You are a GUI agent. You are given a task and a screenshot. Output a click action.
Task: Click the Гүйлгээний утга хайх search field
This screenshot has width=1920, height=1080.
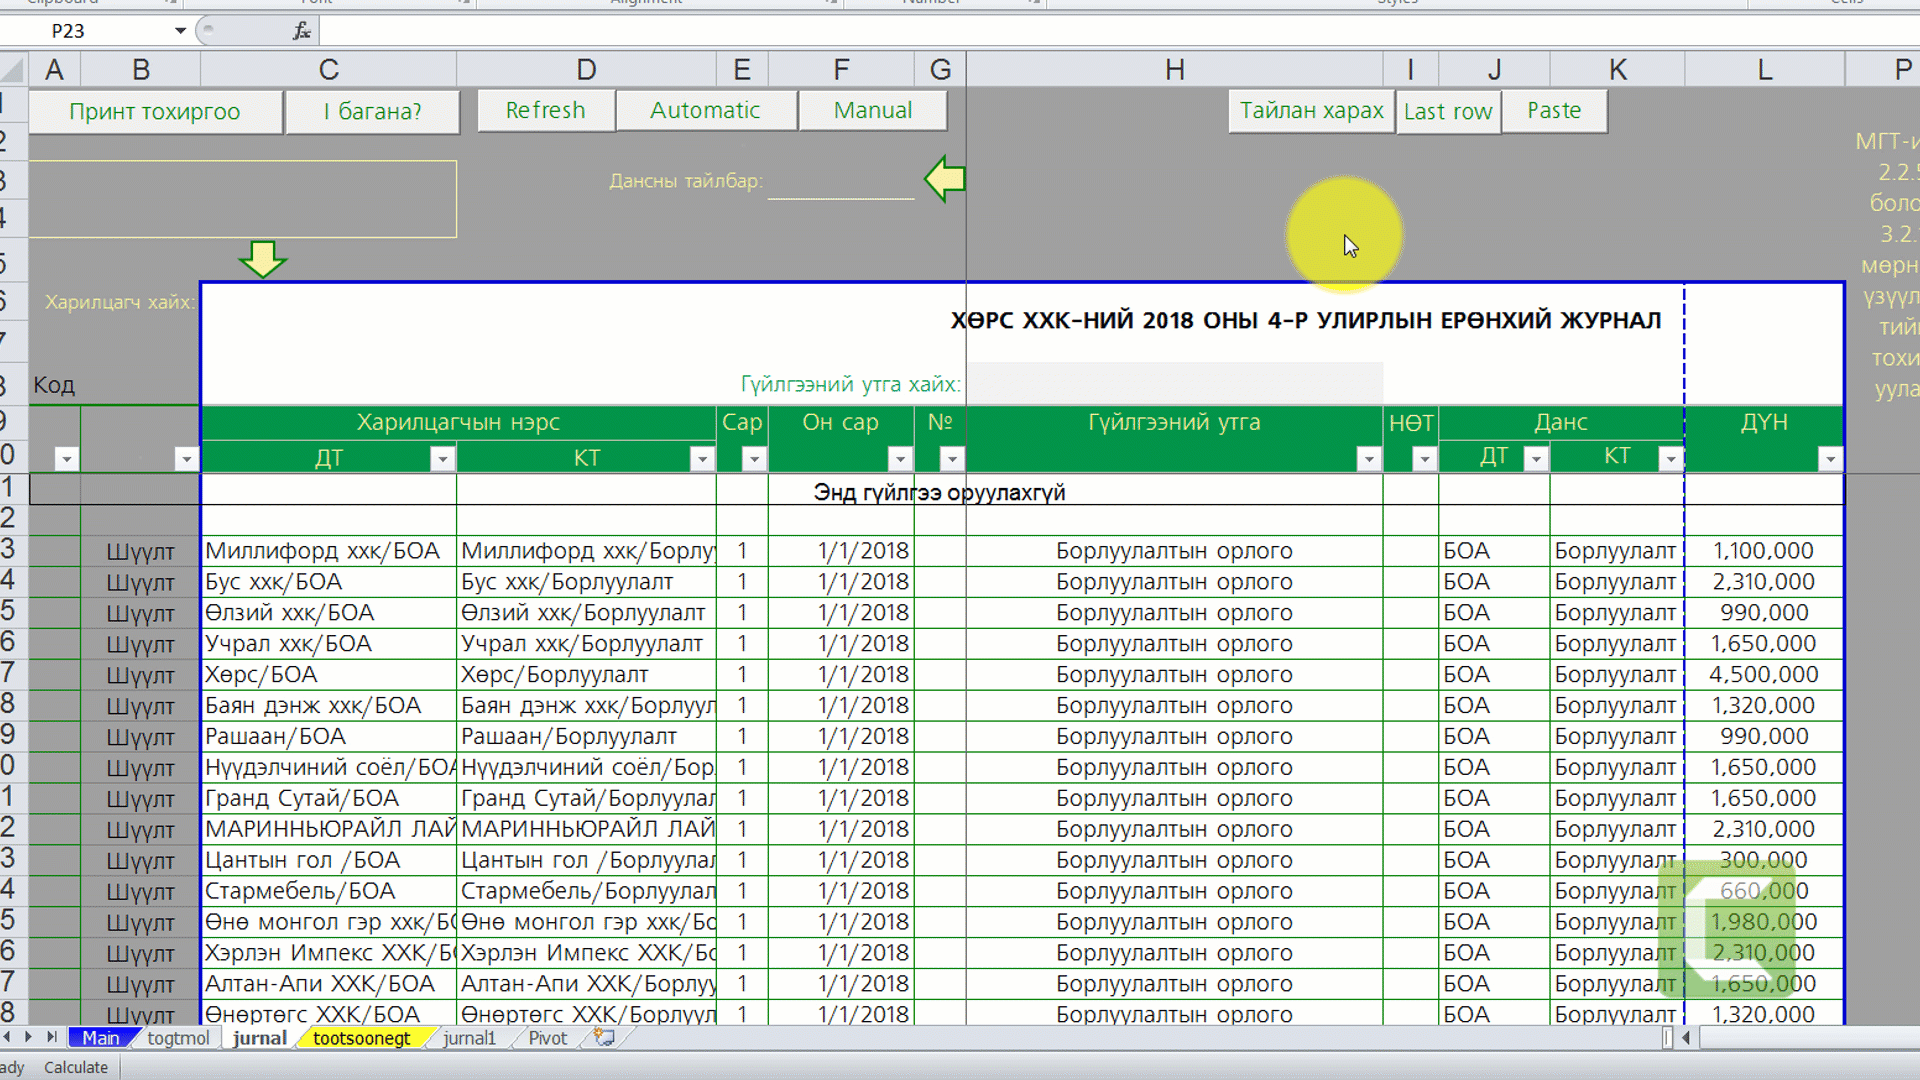1174,384
